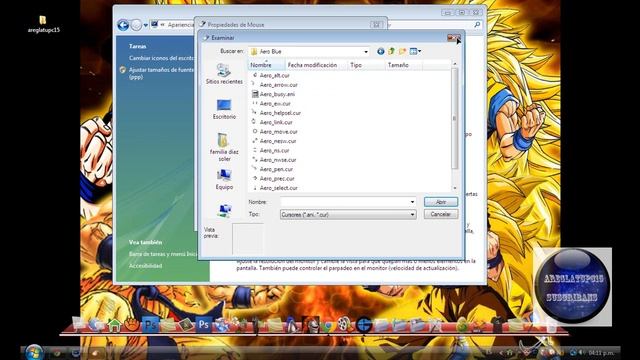Viewport: 640px width, 360px height.
Task: Select the Aero_pen.cur file
Action: tap(272, 169)
